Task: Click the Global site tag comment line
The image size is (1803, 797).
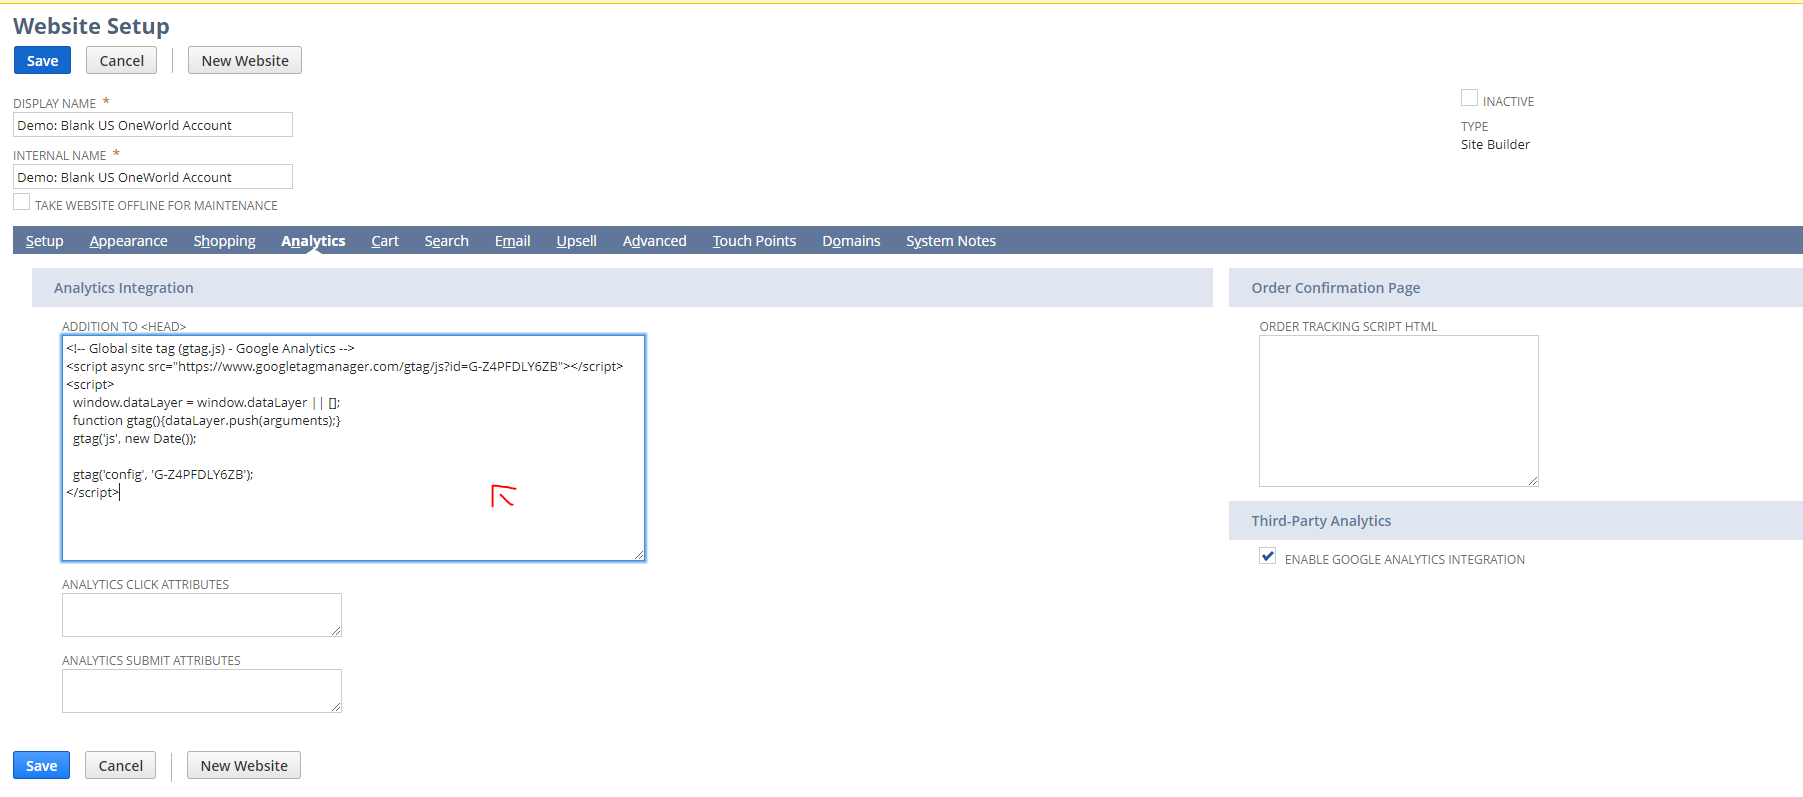Action: 210,349
